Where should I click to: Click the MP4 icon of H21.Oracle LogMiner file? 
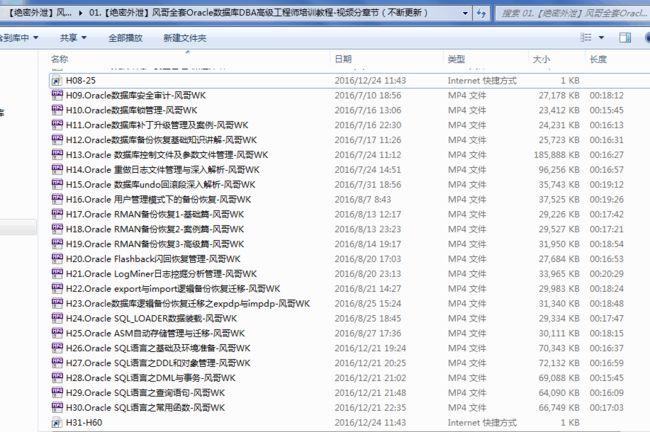click(57, 274)
